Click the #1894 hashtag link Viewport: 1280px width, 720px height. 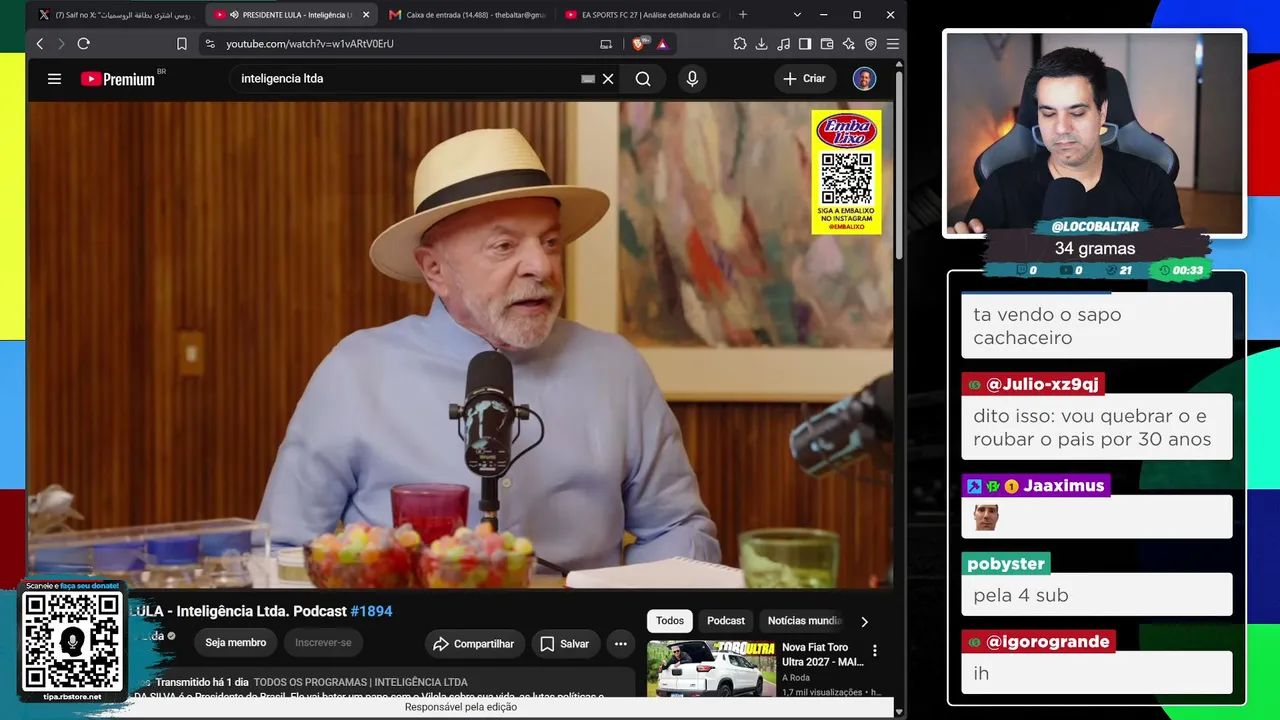[371, 611]
